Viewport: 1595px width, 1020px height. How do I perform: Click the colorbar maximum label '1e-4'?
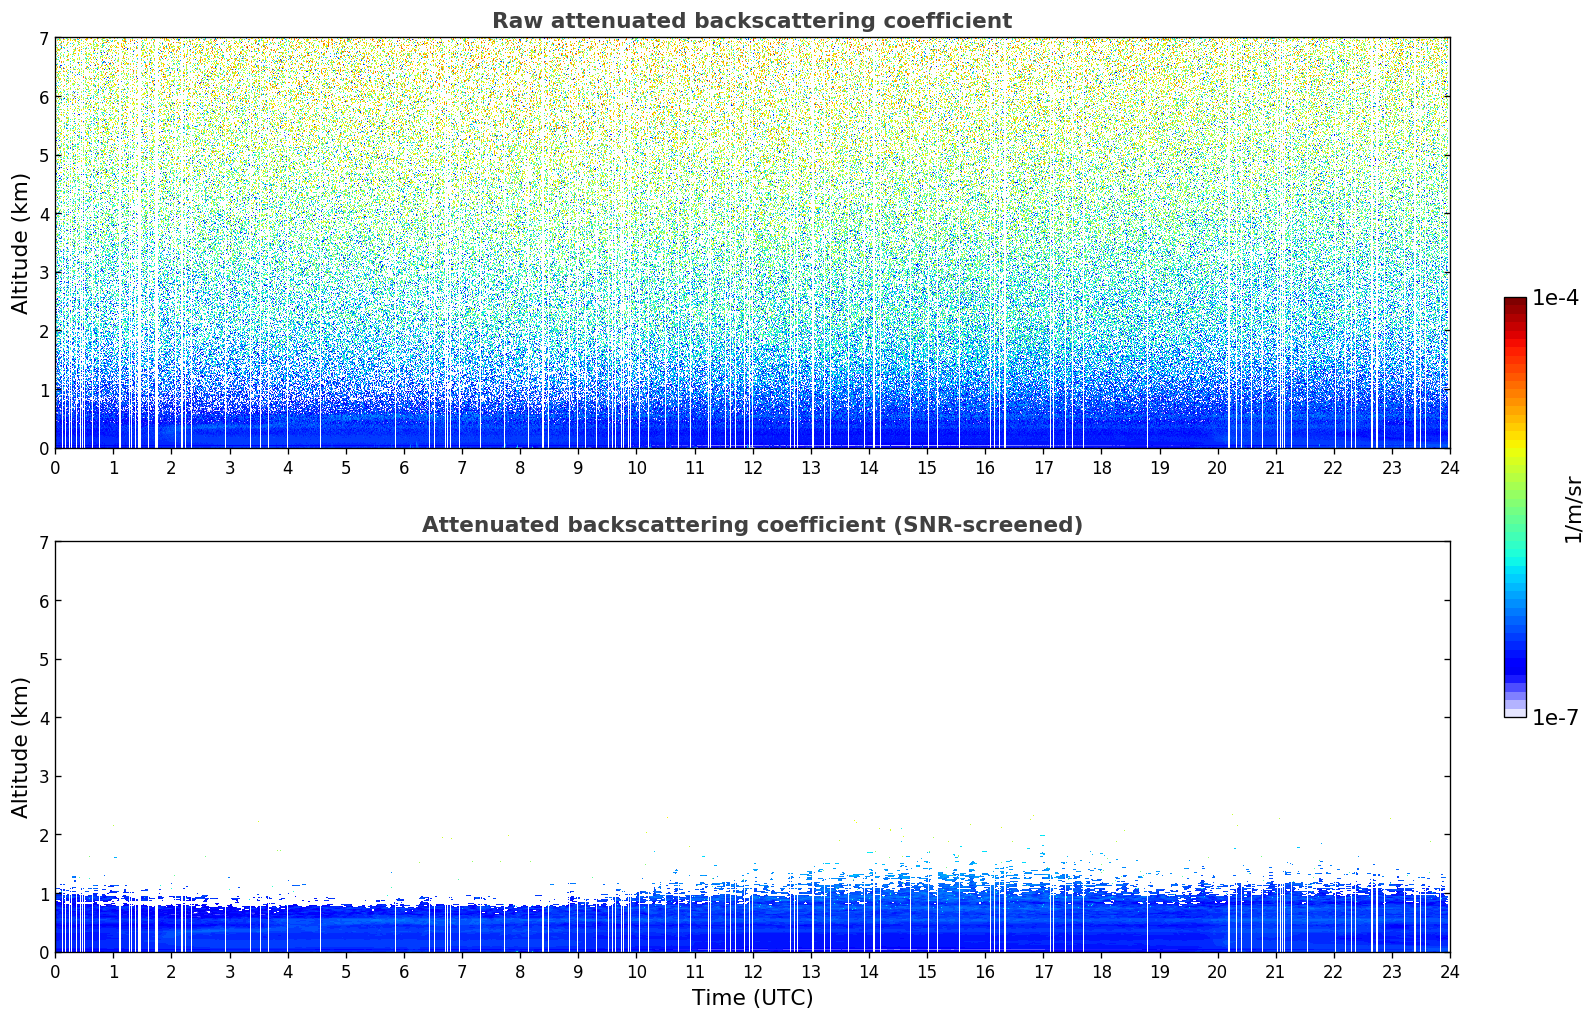tap(1555, 298)
